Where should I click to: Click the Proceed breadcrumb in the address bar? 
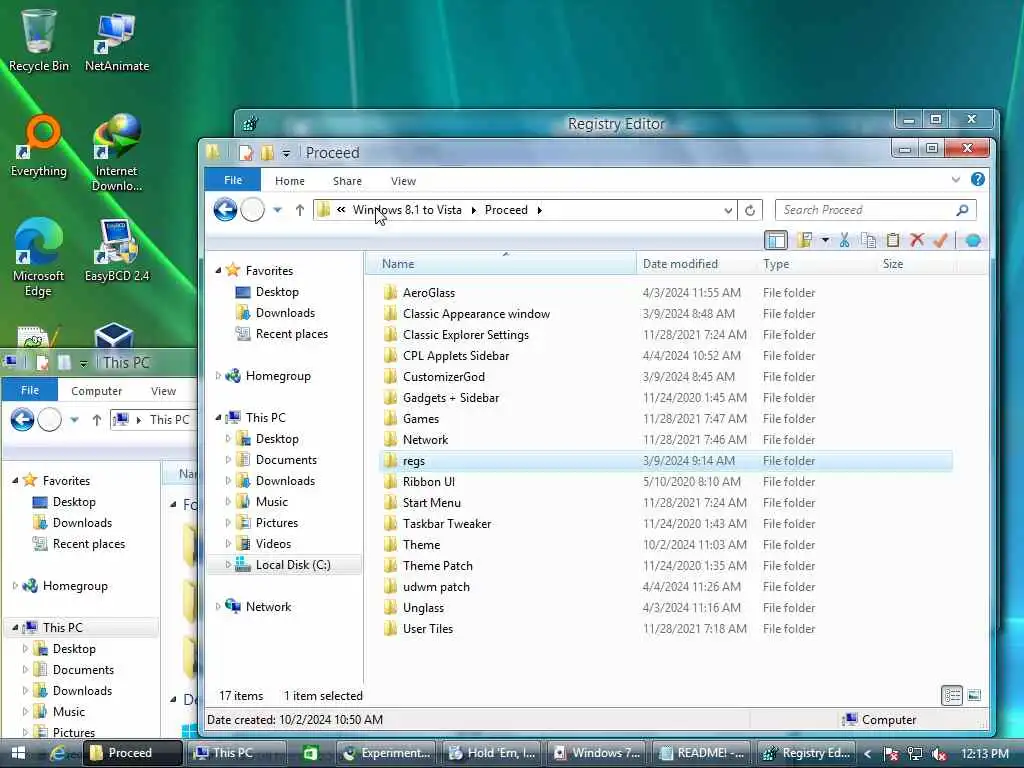pos(506,210)
